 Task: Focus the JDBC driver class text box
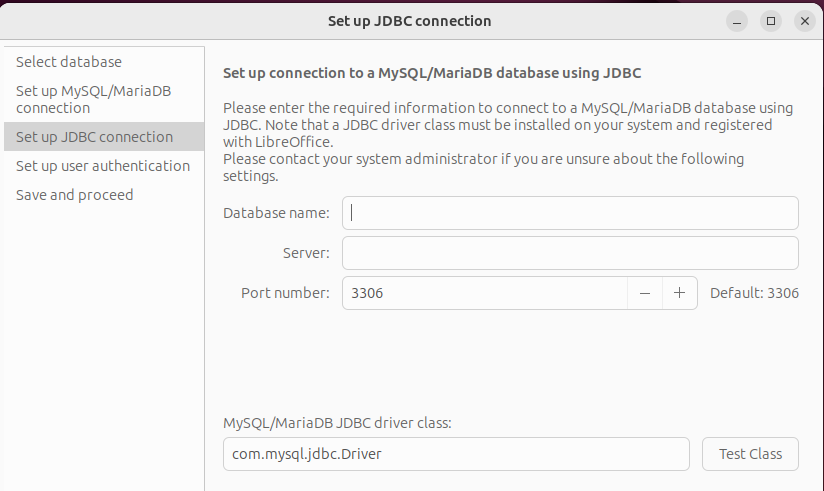pos(456,454)
